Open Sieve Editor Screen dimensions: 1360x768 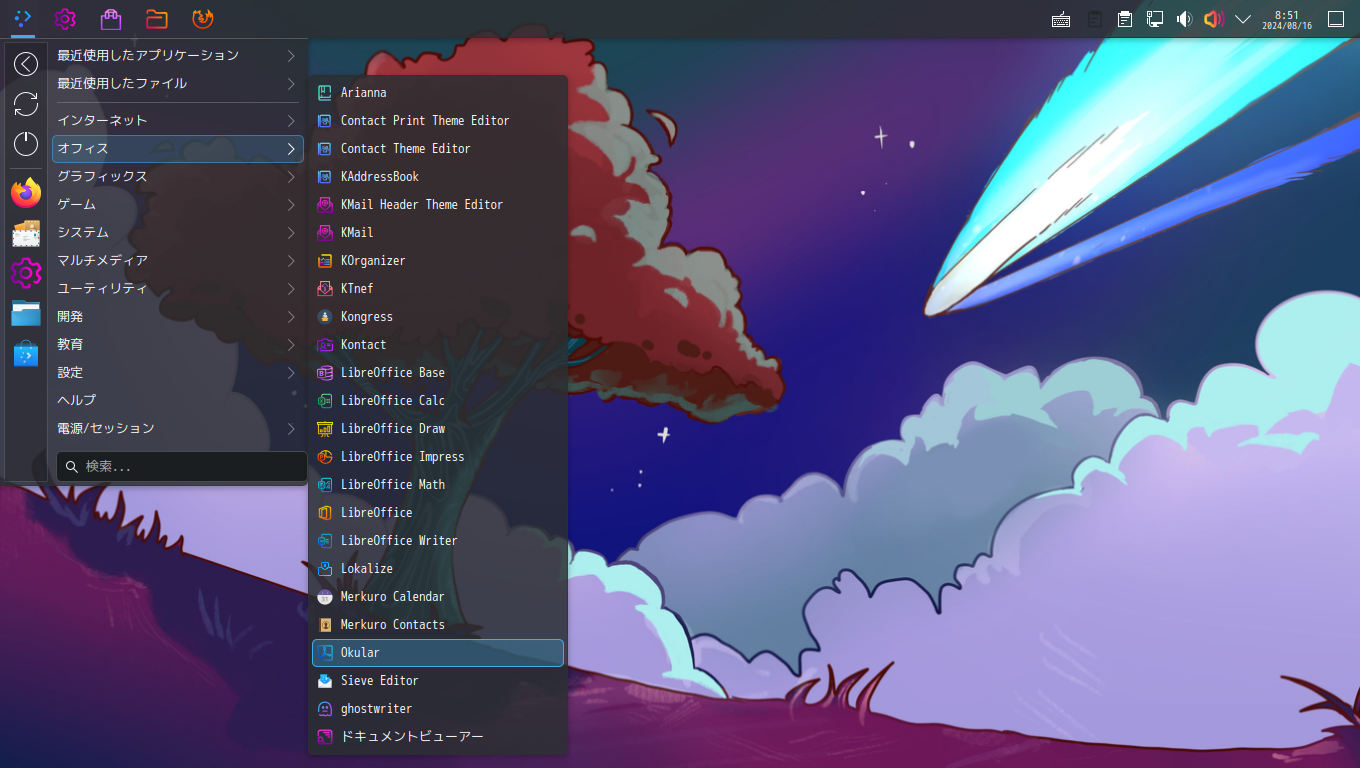[438, 681]
